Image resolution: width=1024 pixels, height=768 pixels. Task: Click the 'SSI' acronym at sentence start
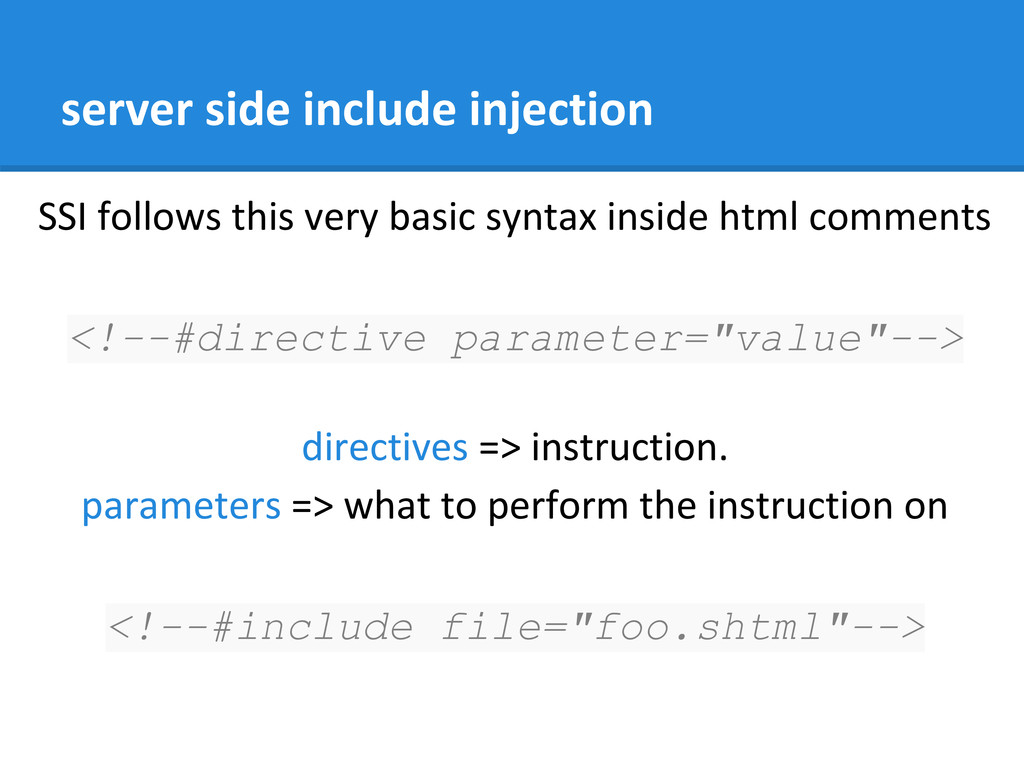coord(62,217)
